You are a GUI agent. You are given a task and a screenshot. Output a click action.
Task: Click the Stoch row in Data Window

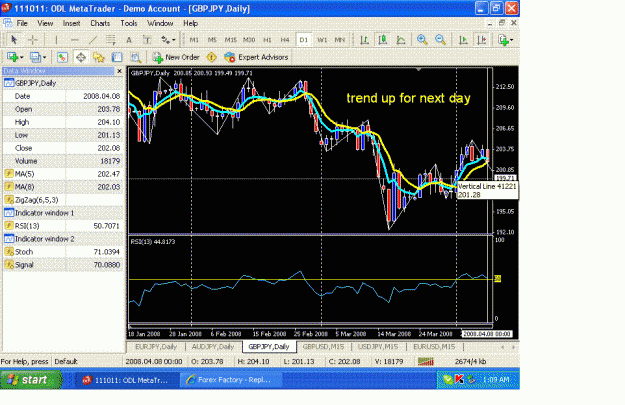pos(63,252)
